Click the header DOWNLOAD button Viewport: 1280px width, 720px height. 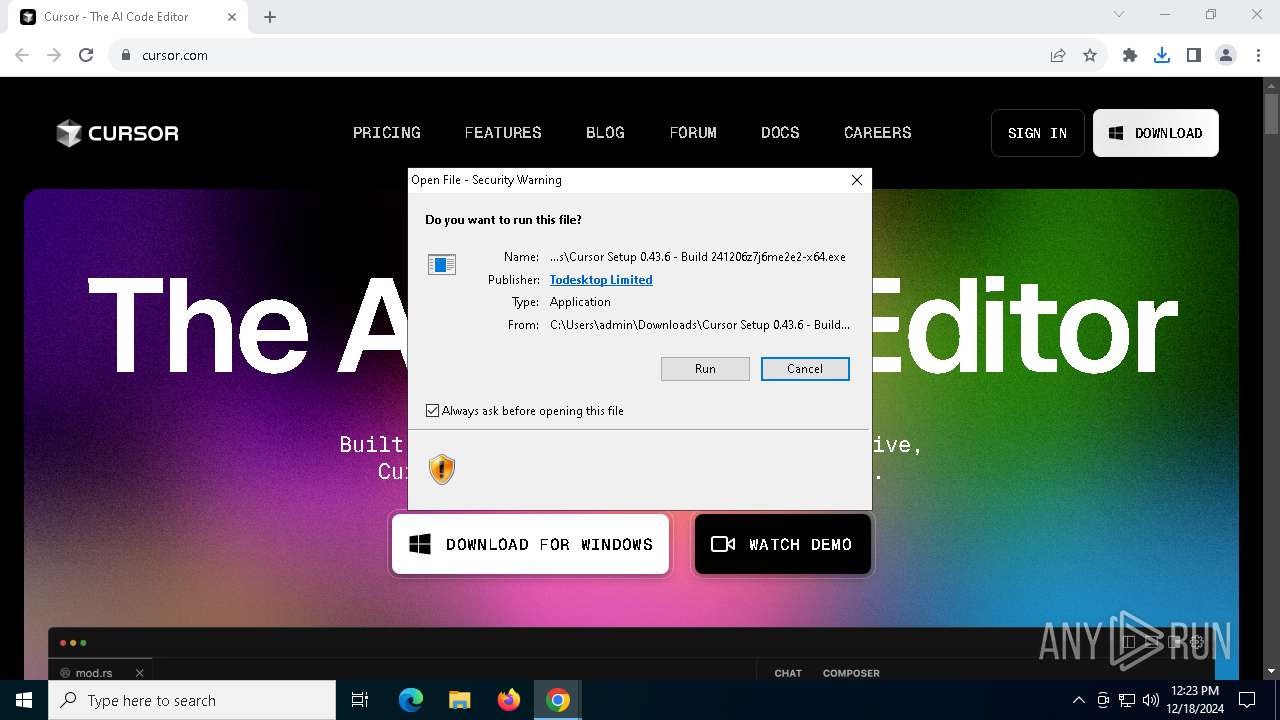[1156, 133]
